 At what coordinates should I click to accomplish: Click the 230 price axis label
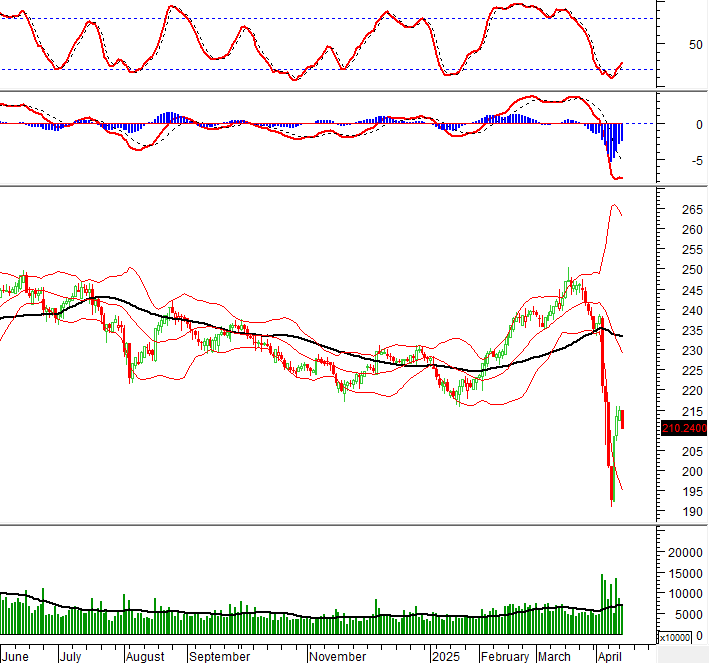click(692, 350)
